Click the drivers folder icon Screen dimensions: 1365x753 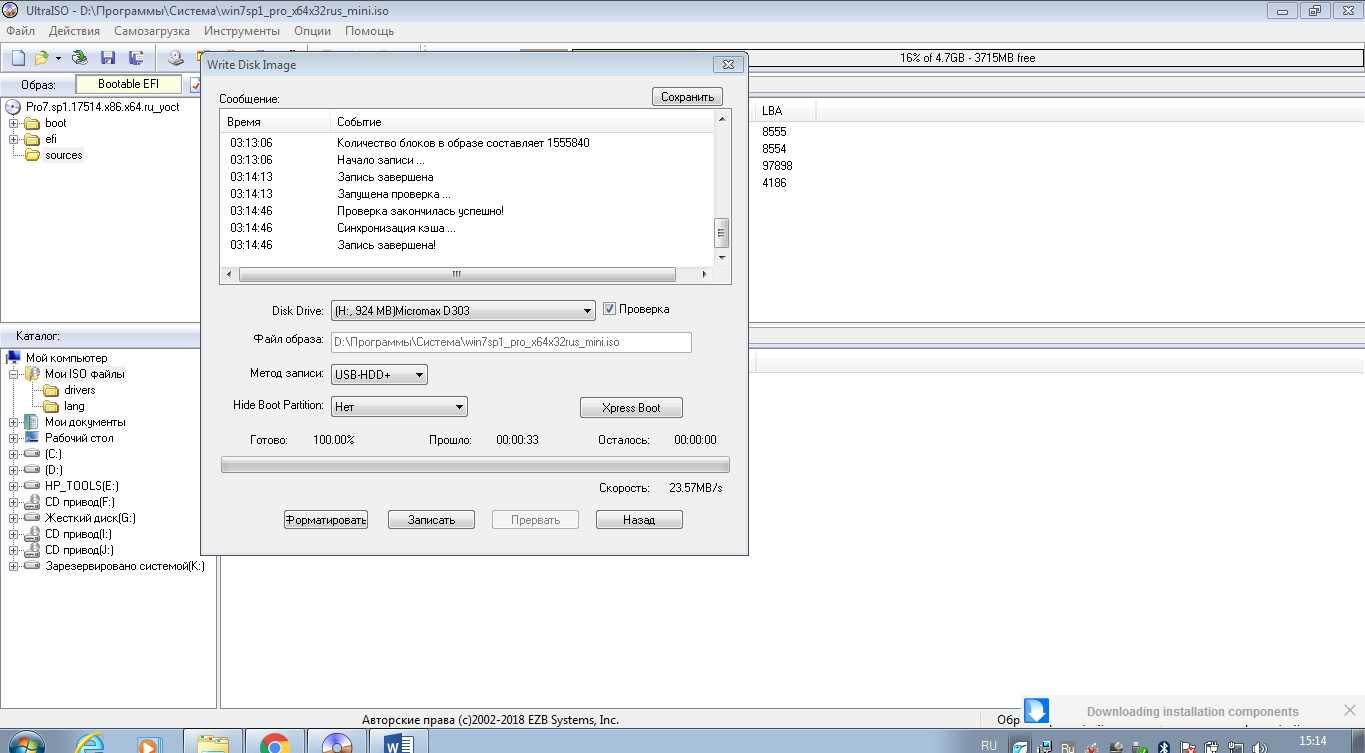click(51, 390)
